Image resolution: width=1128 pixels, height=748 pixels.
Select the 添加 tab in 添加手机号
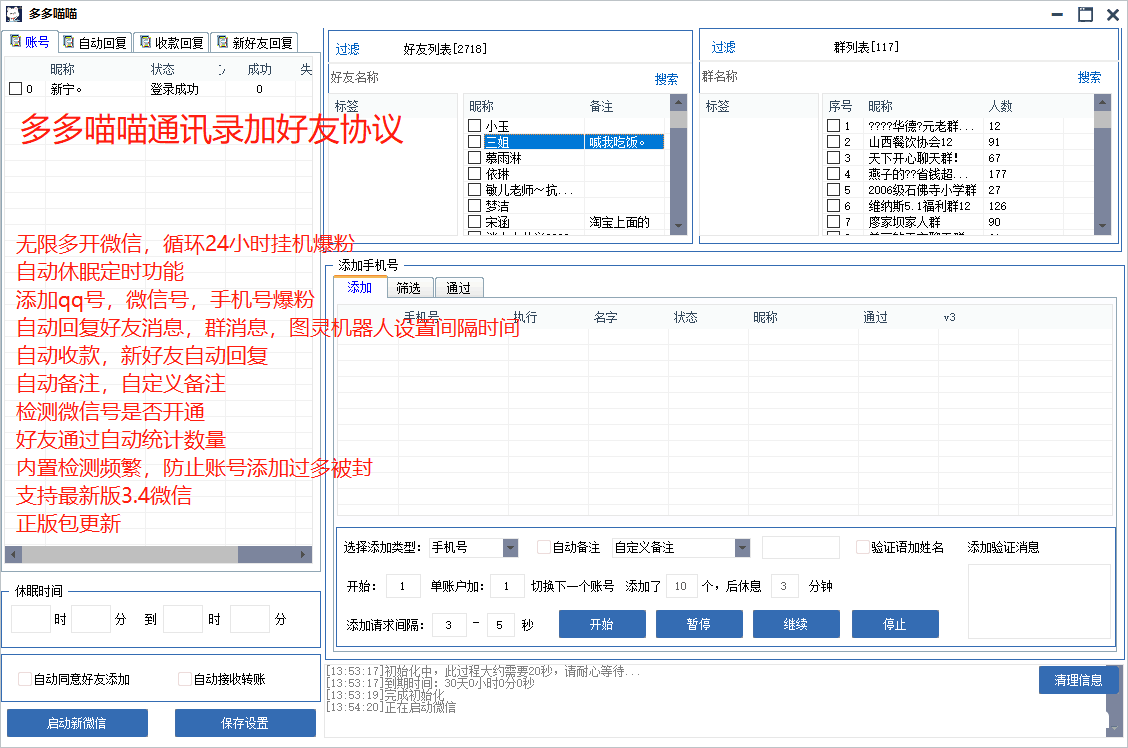point(359,287)
